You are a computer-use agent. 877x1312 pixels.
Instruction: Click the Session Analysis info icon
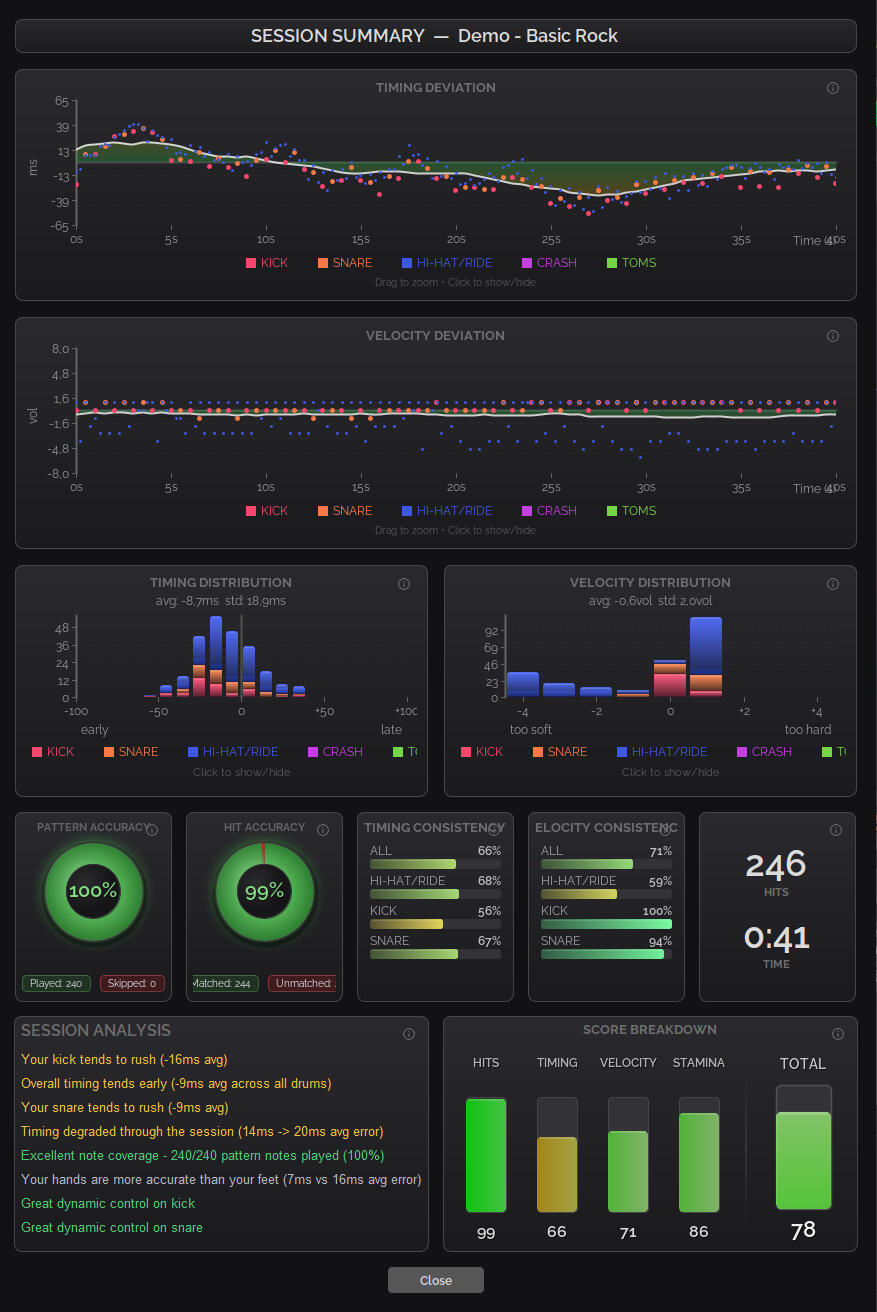[408, 1034]
